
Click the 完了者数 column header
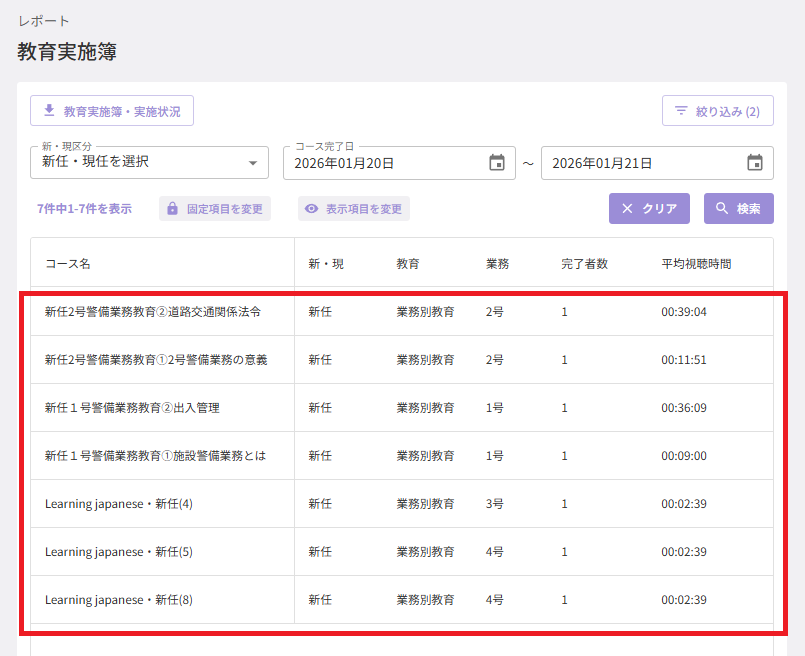[x=584, y=264]
